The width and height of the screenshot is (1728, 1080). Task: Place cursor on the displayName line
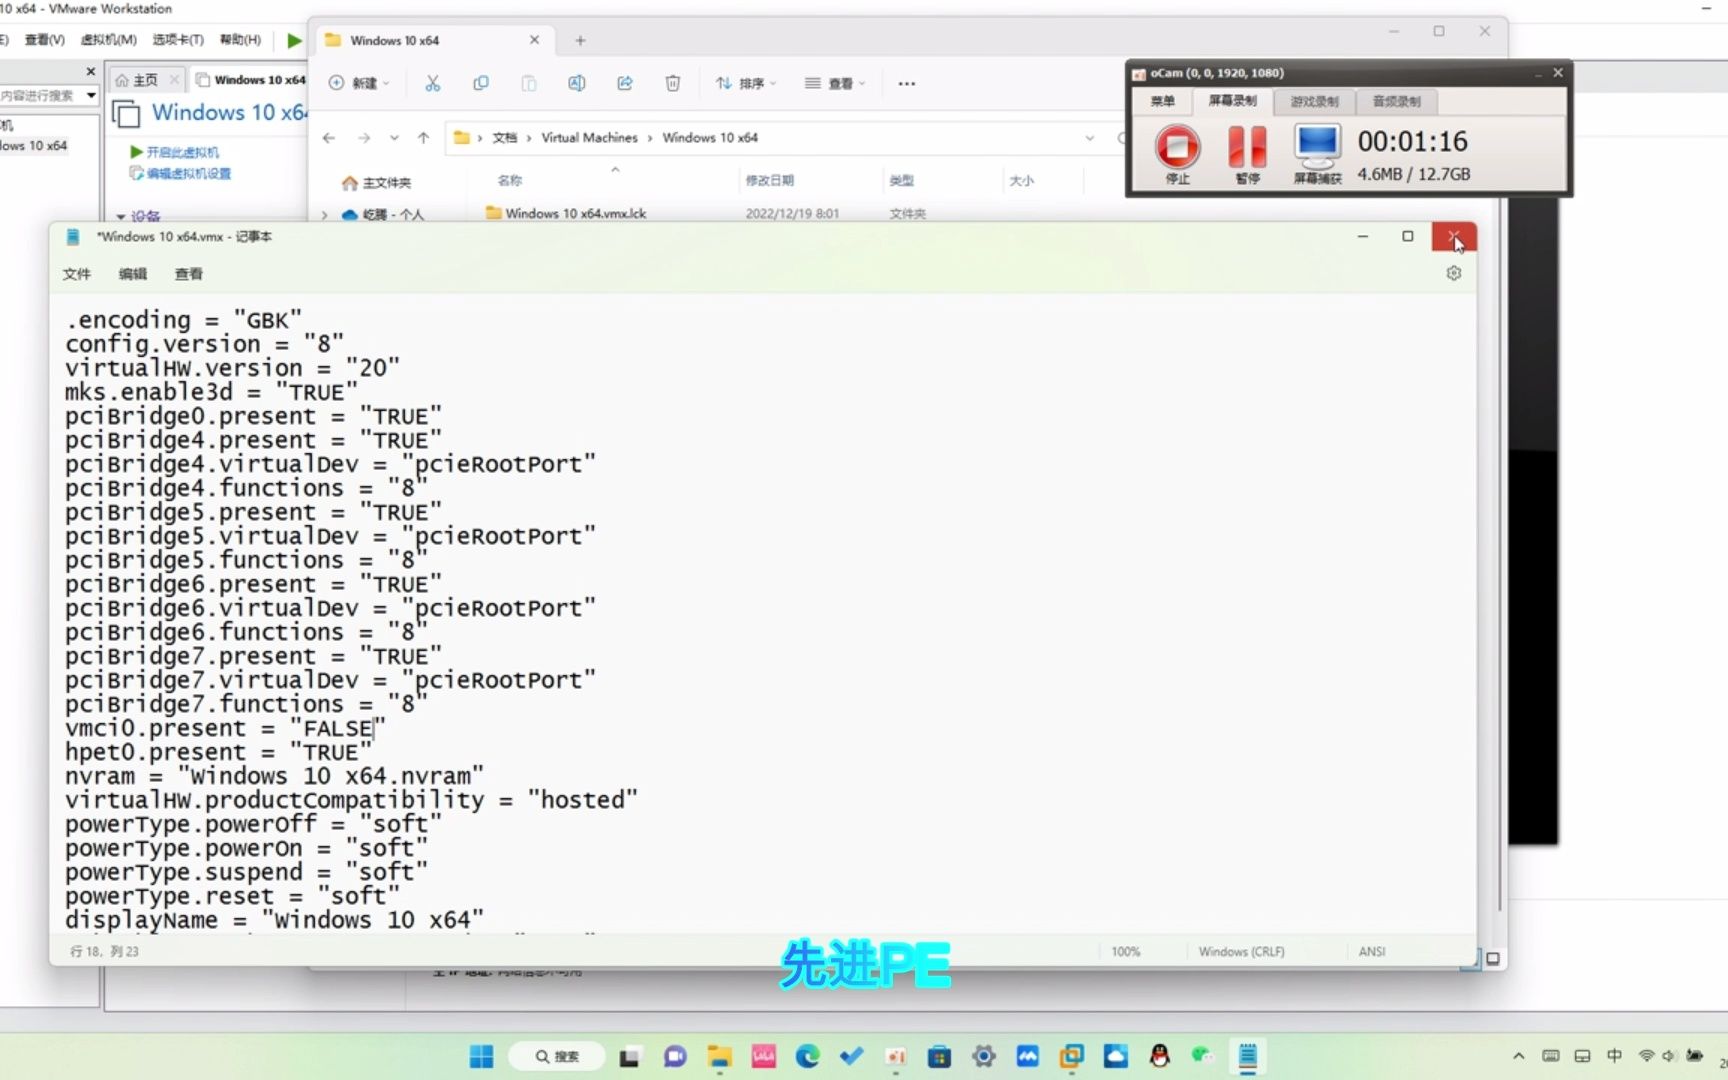pyautogui.click(x=274, y=920)
